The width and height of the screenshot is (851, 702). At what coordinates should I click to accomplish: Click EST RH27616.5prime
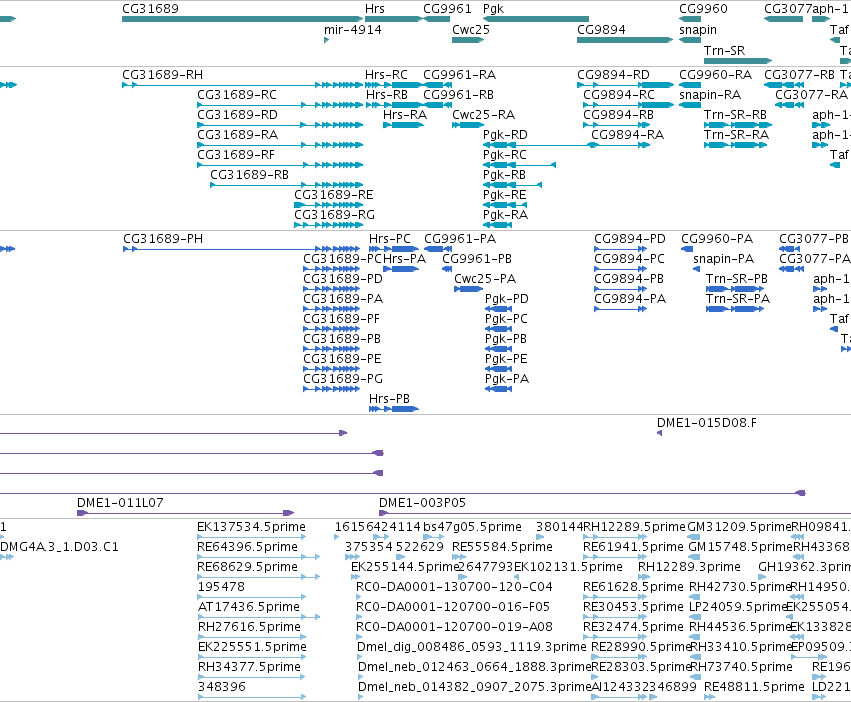pyautogui.click(x=251, y=637)
